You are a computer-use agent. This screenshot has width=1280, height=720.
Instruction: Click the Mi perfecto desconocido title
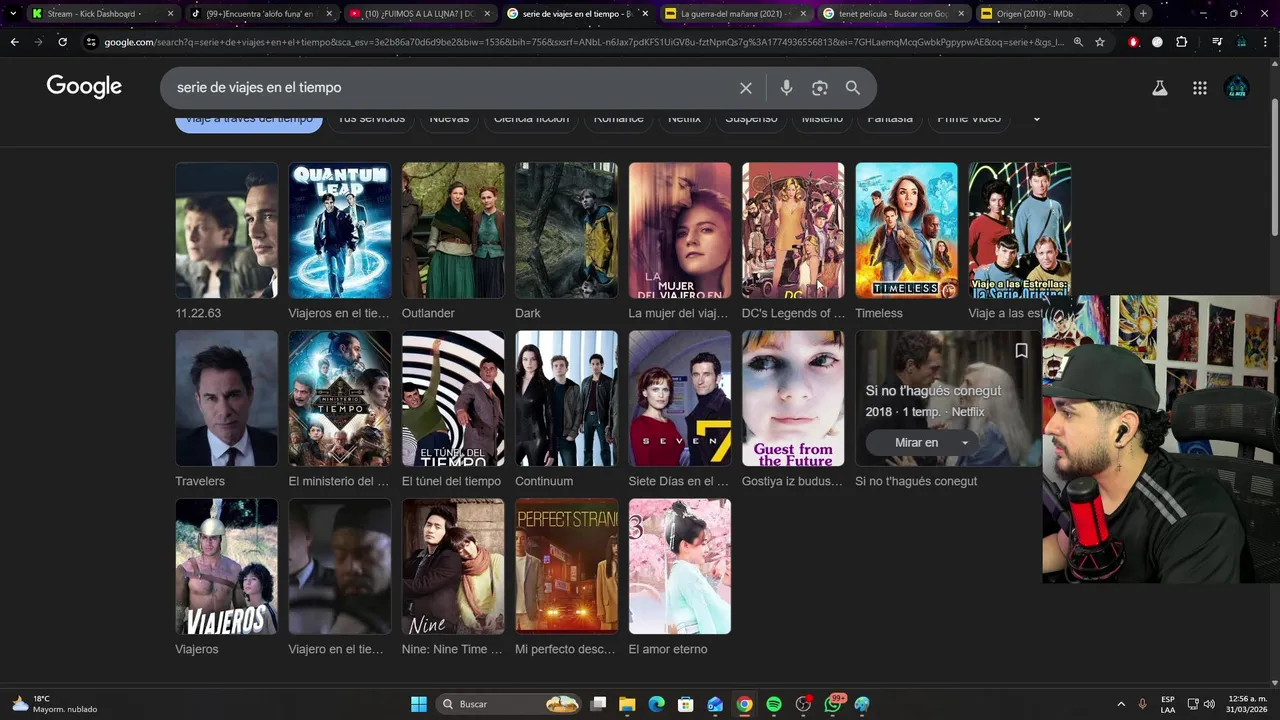(565, 649)
